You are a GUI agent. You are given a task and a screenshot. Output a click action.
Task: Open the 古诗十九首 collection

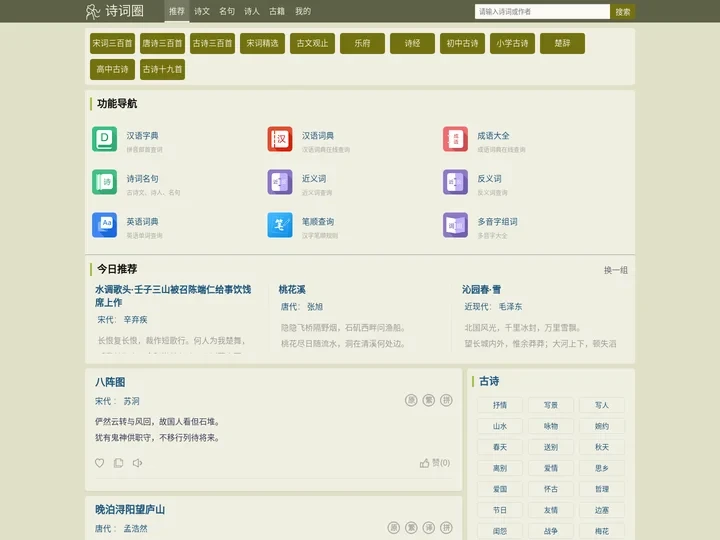point(163,69)
